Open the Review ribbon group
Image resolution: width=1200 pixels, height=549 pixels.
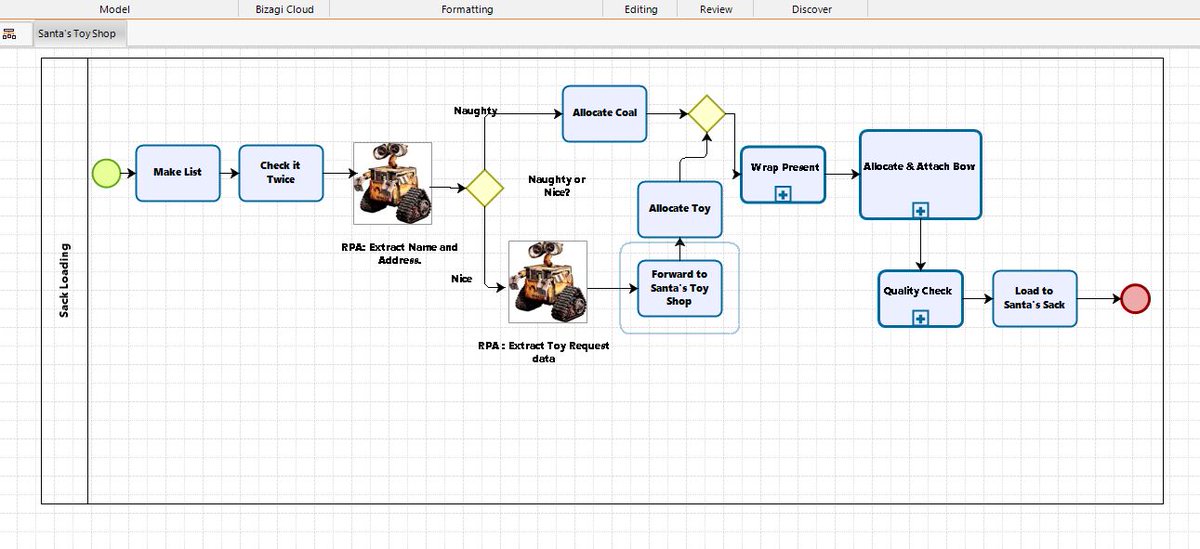(x=716, y=9)
